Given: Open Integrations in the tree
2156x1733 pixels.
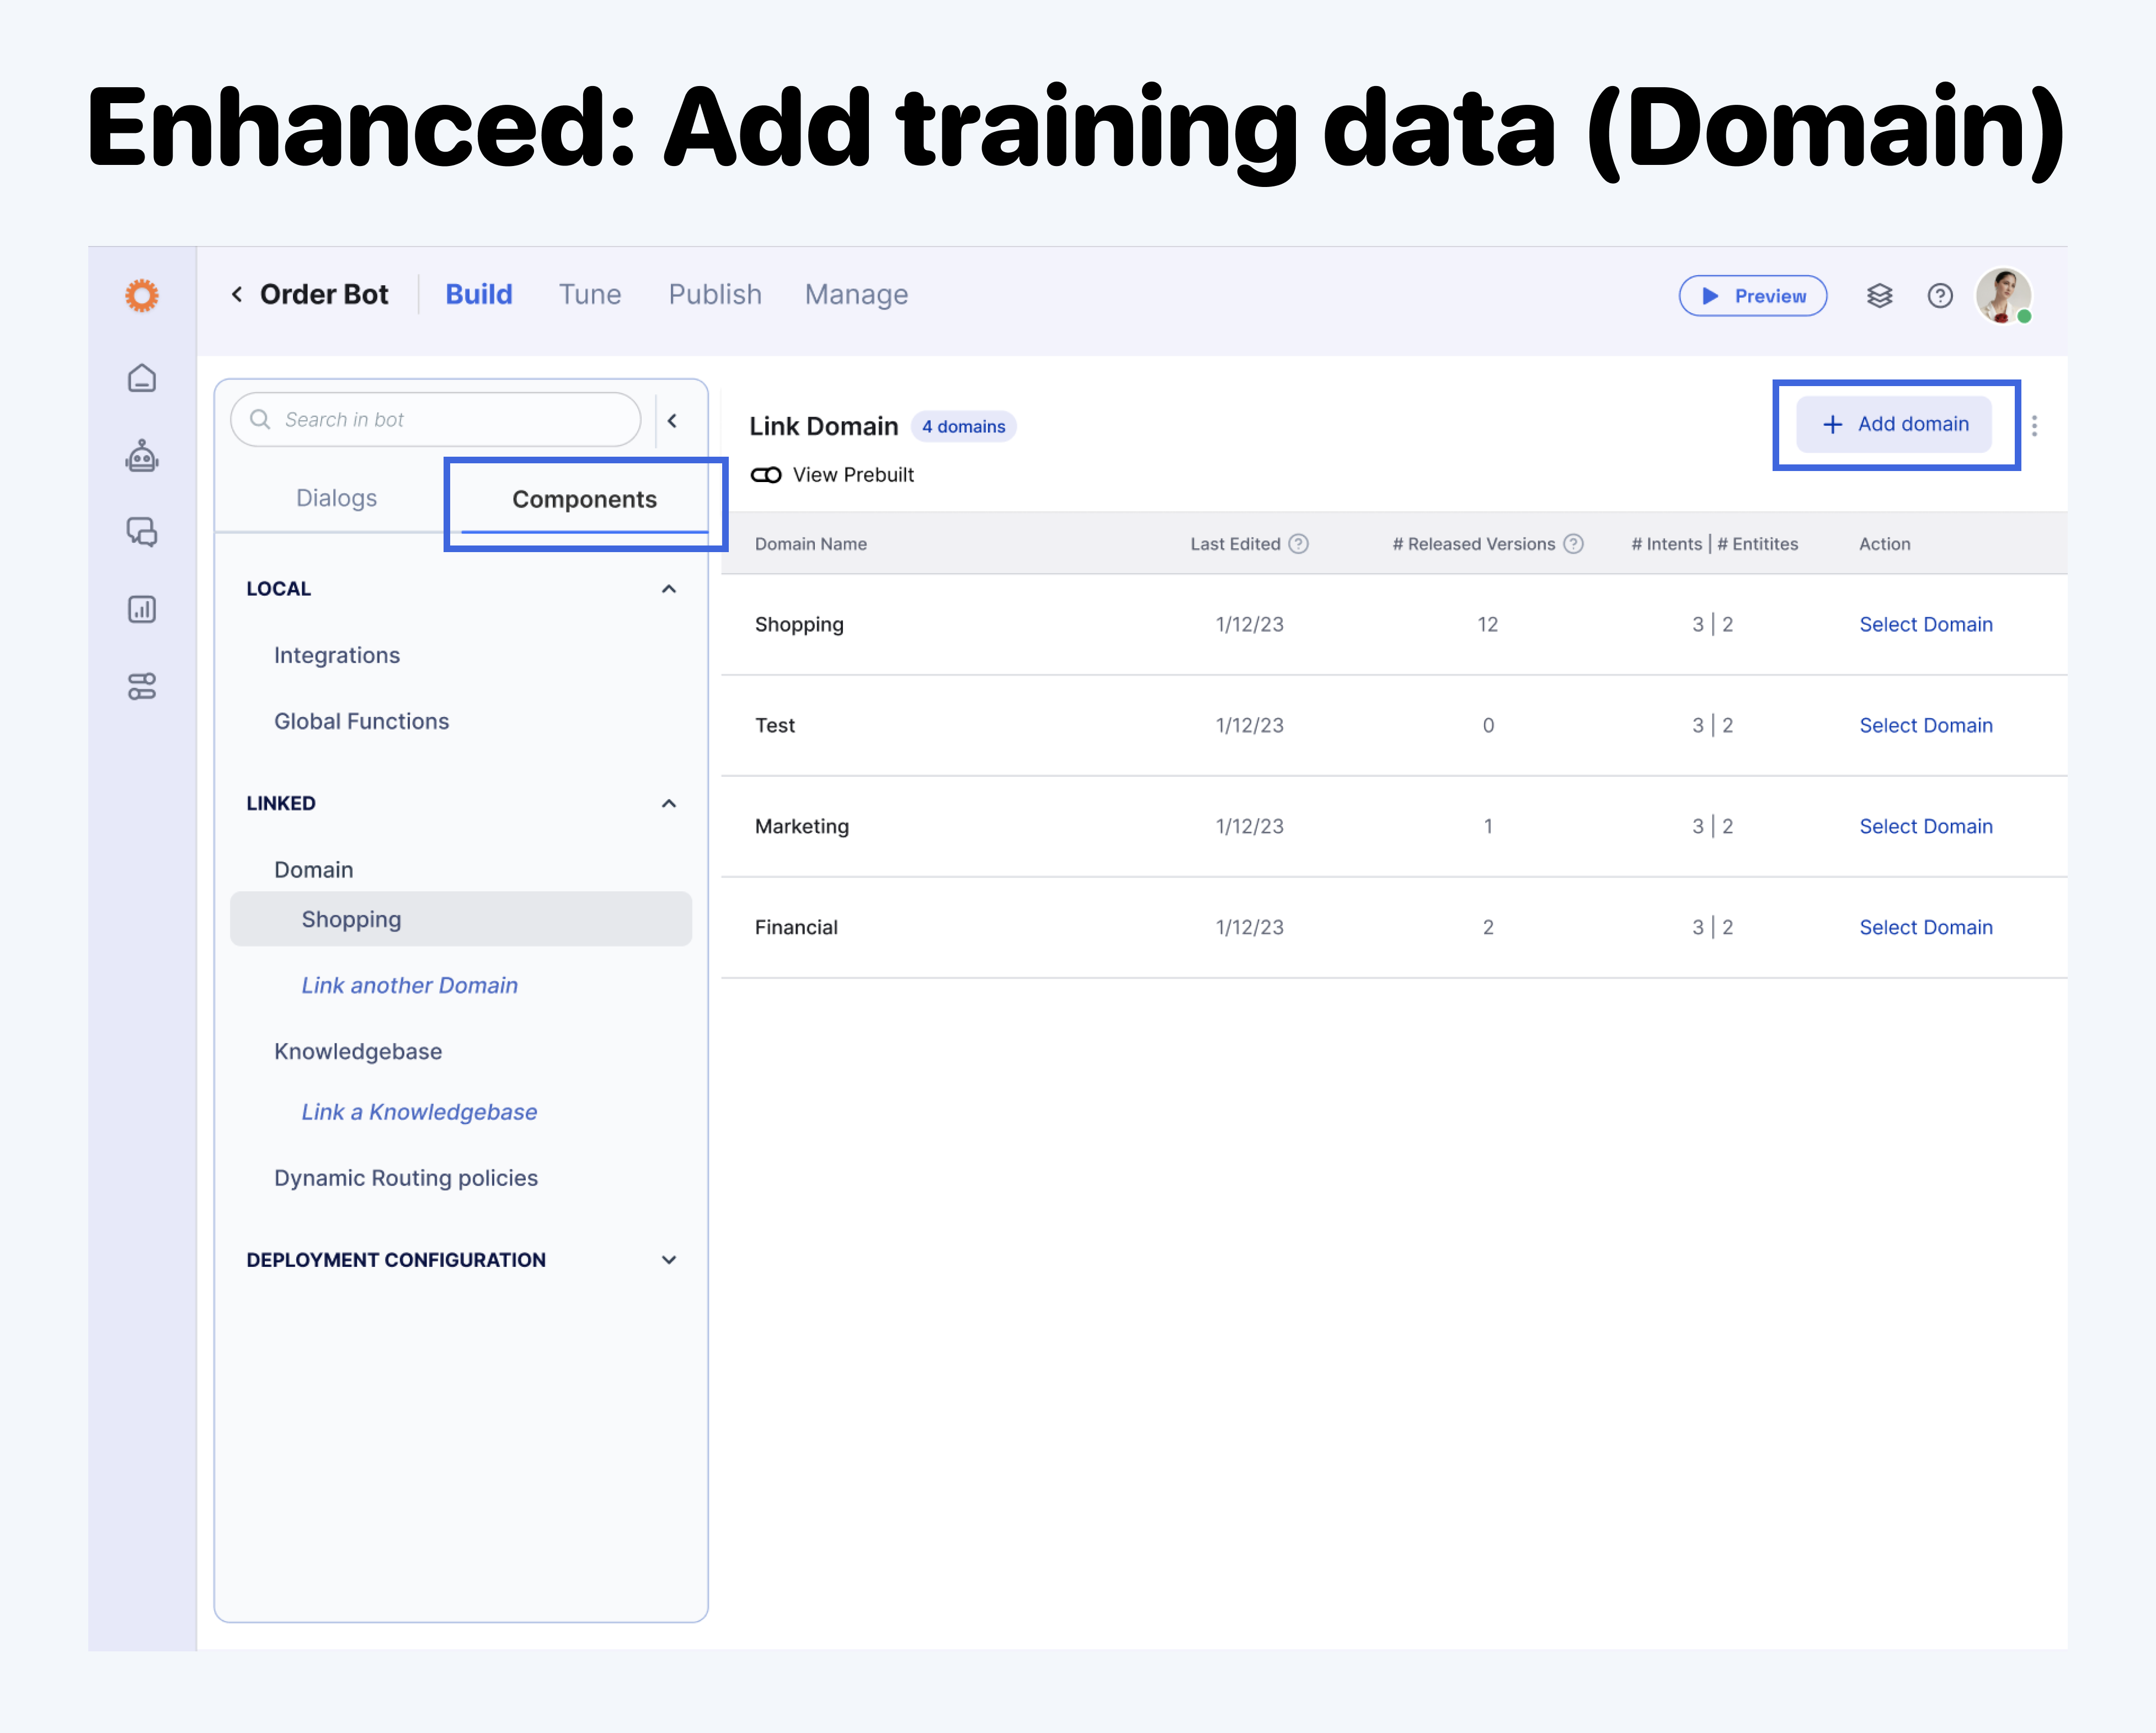Looking at the screenshot, I should [x=337, y=655].
